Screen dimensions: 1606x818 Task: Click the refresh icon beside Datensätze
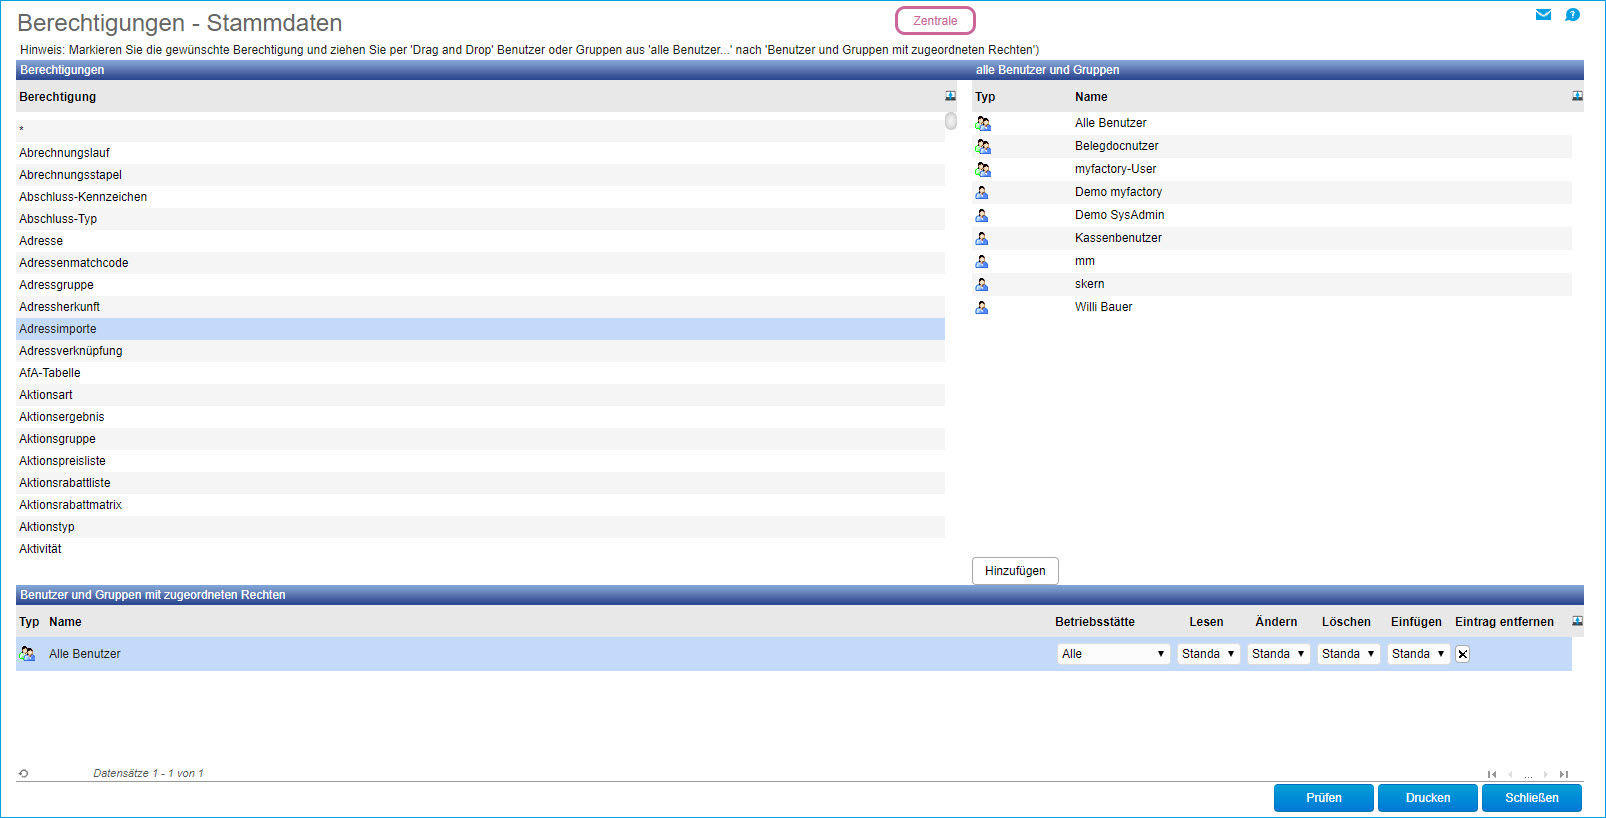click(x=23, y=773)
